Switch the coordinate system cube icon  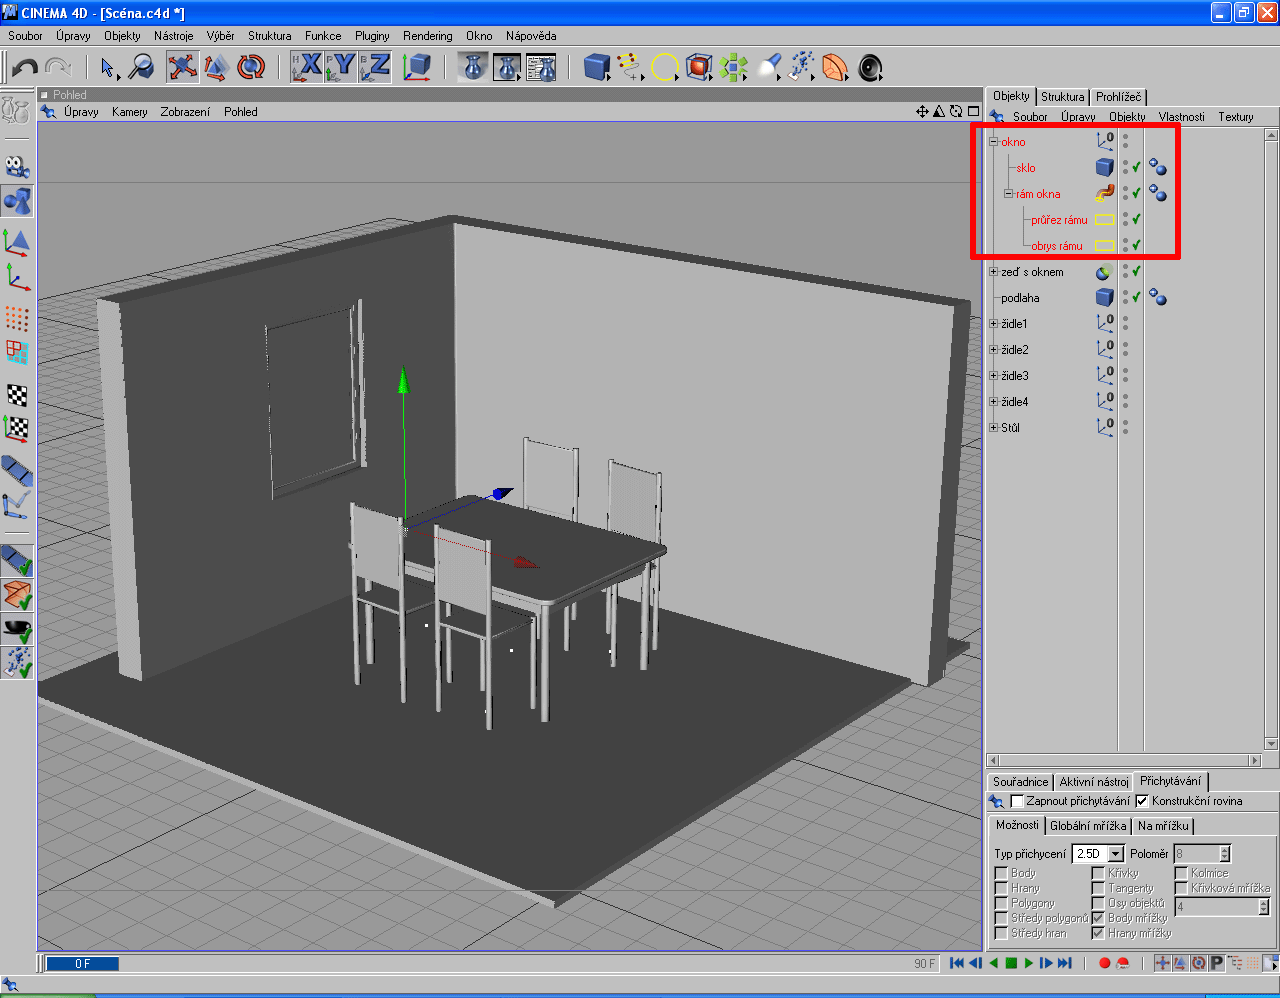pyautogui.click(x=416, y=67)
